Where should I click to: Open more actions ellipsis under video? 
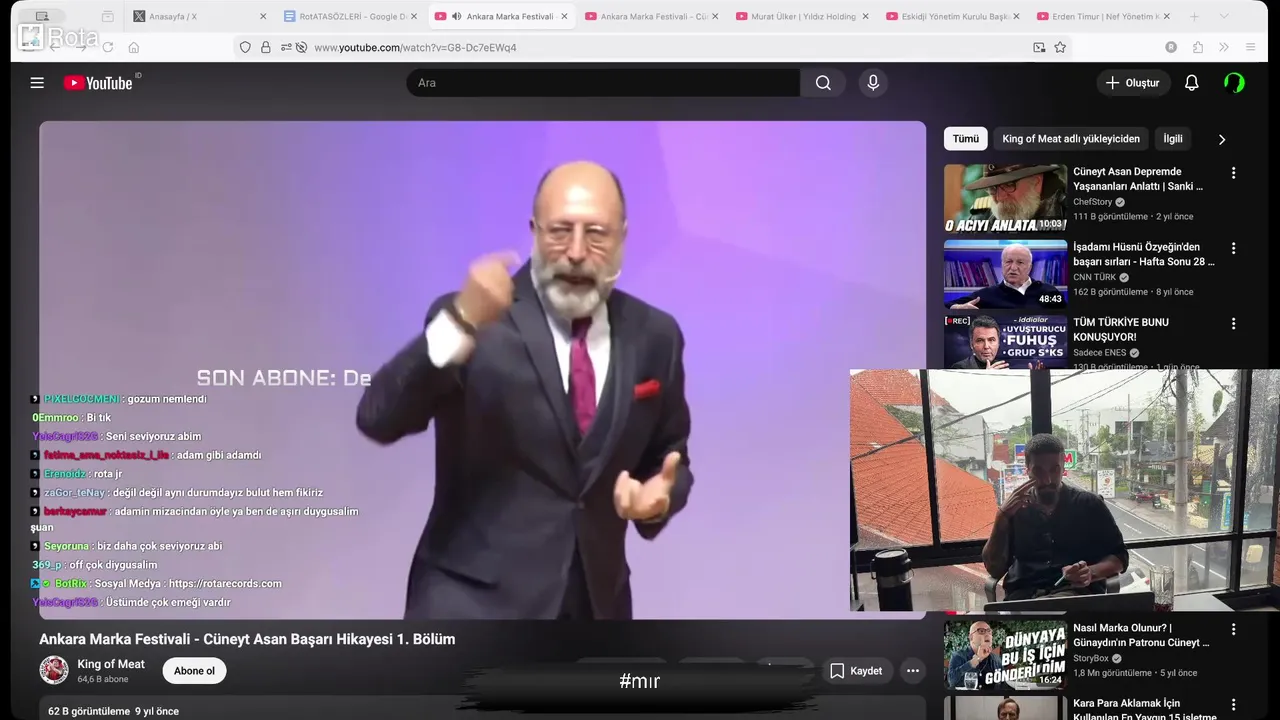pyautogui.click(x=912, y=671)
